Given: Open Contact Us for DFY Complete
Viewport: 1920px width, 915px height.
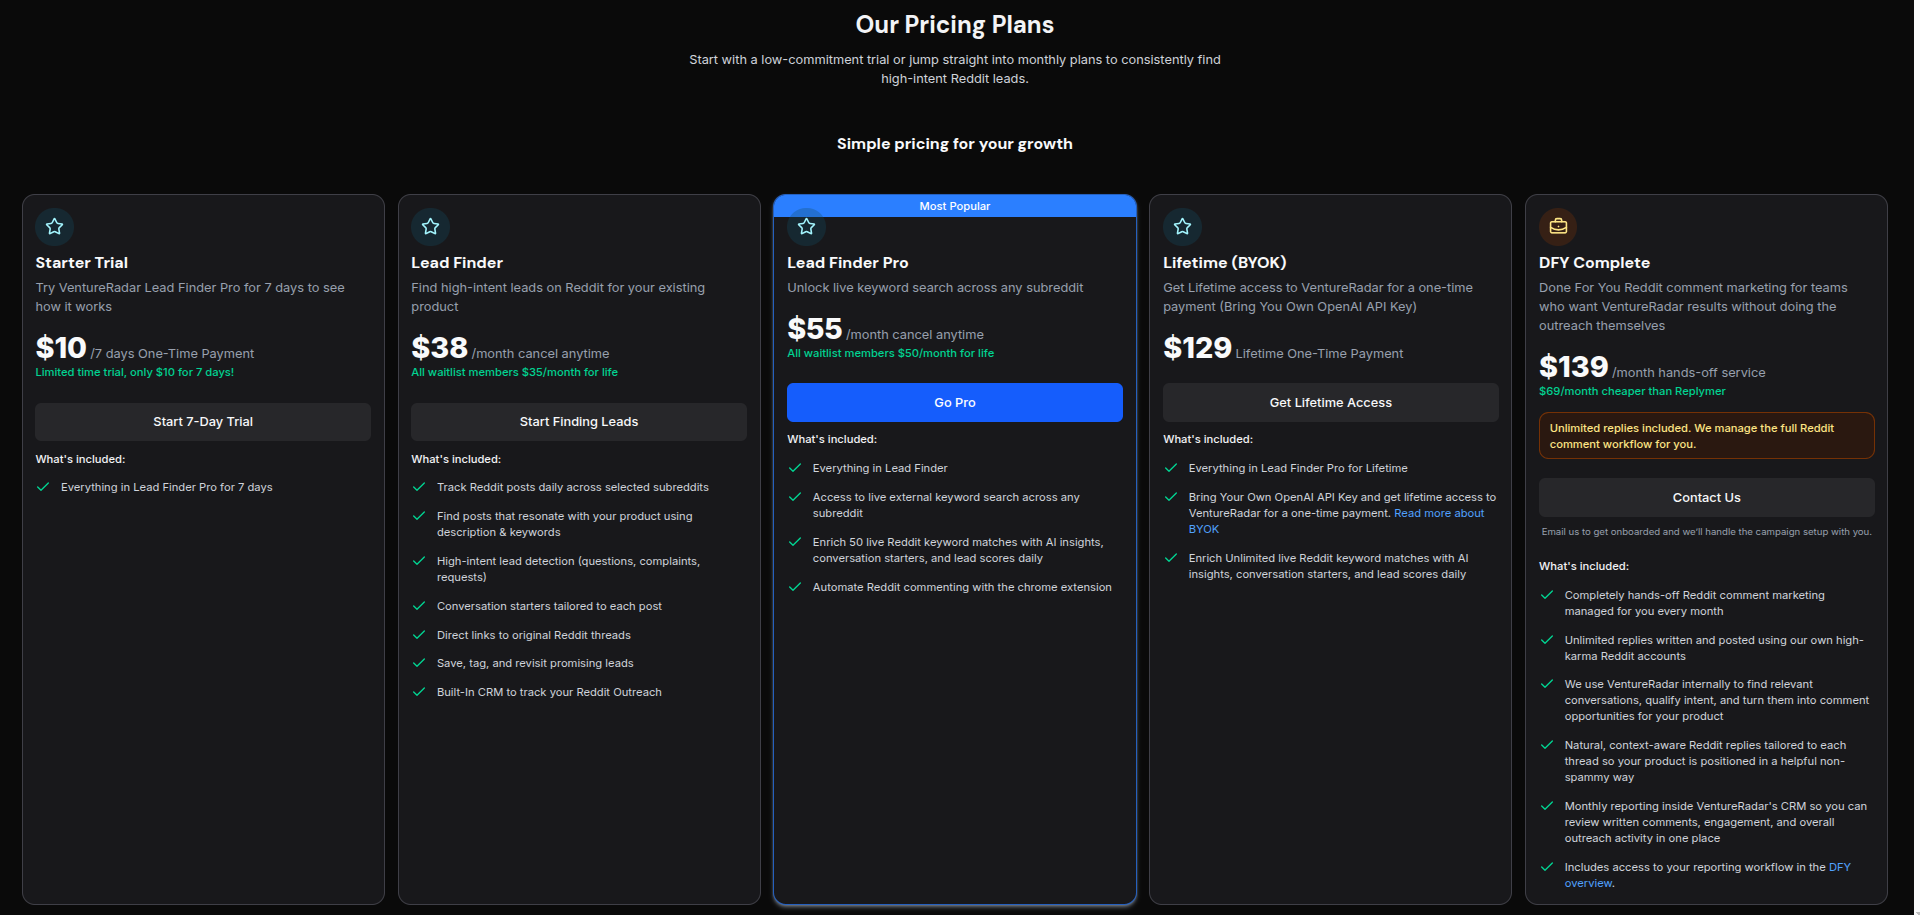Looking at the screenshot, I should (x=1707, y=498).
